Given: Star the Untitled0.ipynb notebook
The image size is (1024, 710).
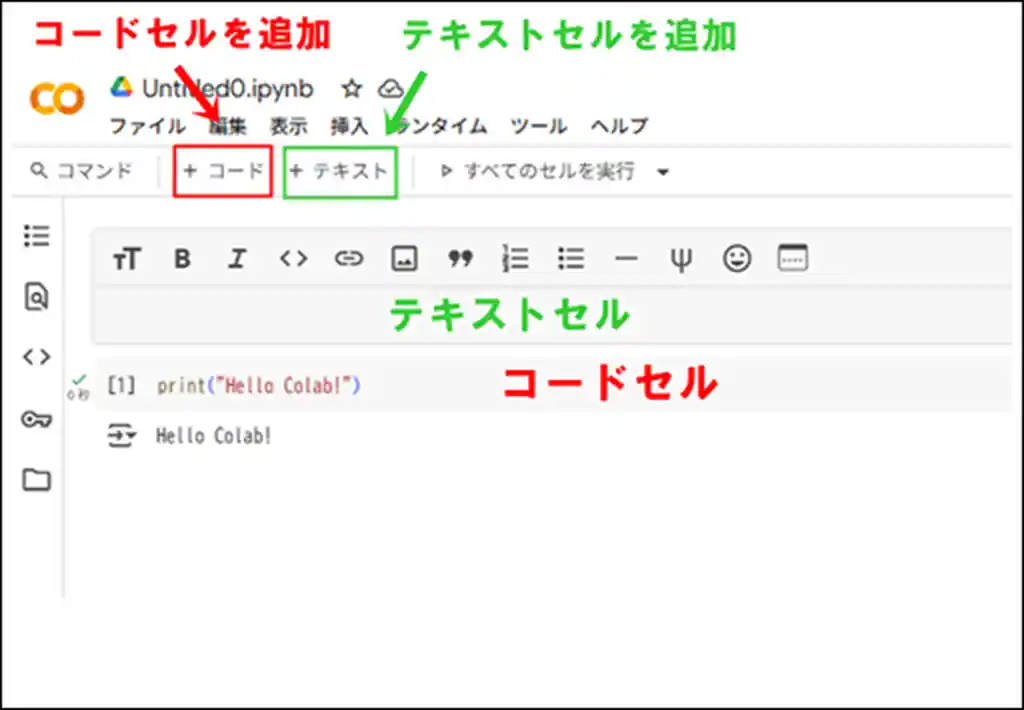Looking at the screenshot, I should click(x=351, y=88).
